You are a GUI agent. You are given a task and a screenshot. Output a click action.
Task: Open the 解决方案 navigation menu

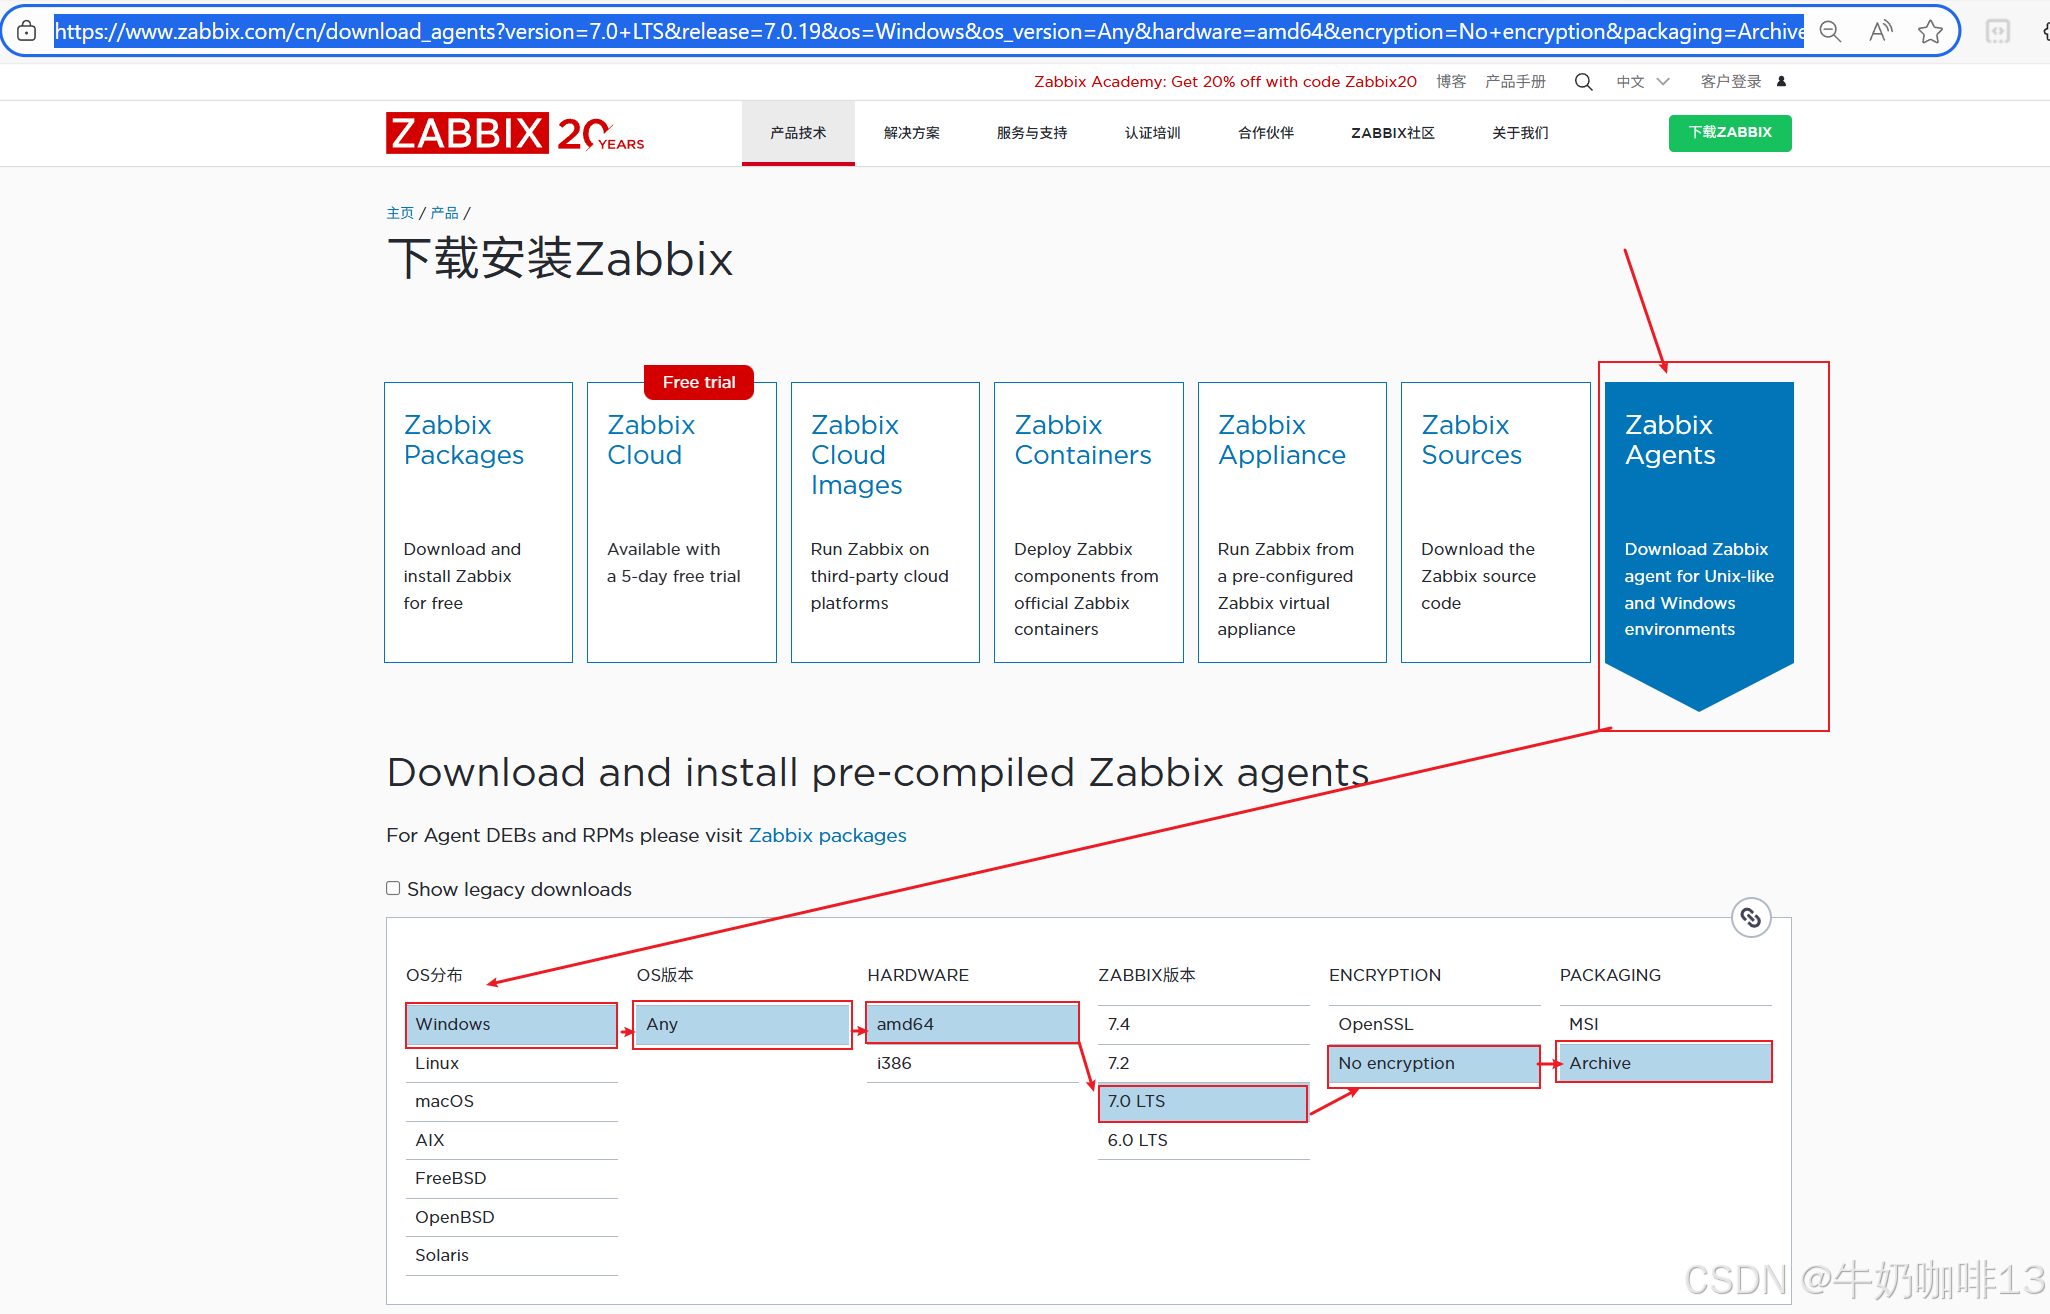pyautogui.click(x=911, y=133)
